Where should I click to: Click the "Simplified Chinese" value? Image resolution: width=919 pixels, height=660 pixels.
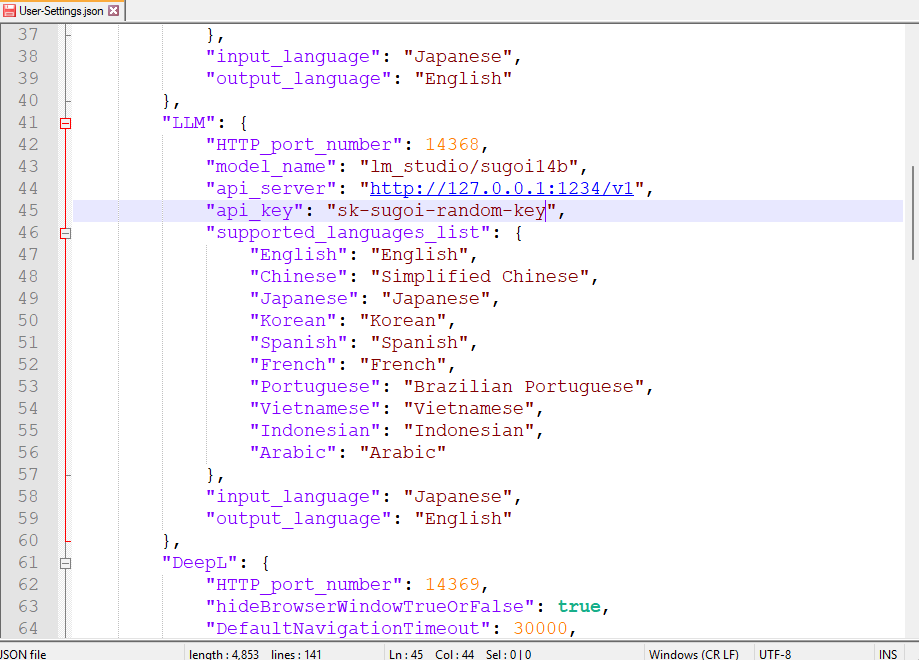point(480,277)
